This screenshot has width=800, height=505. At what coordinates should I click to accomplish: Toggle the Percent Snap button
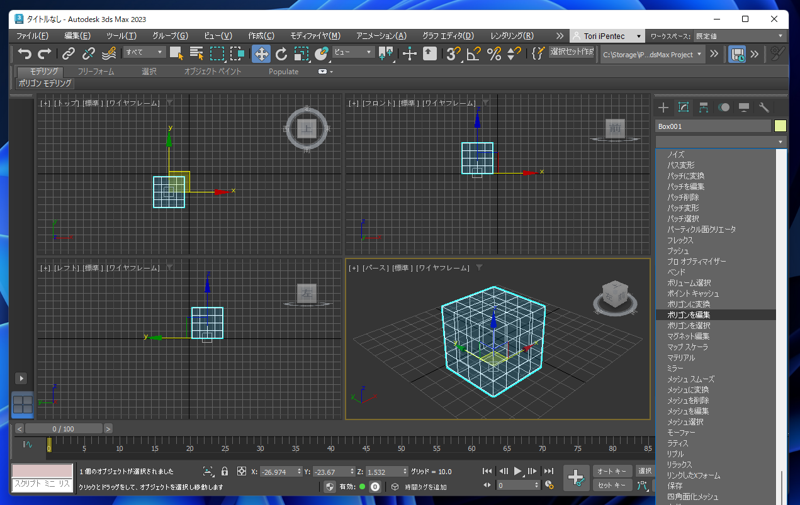tap(494, 54)
